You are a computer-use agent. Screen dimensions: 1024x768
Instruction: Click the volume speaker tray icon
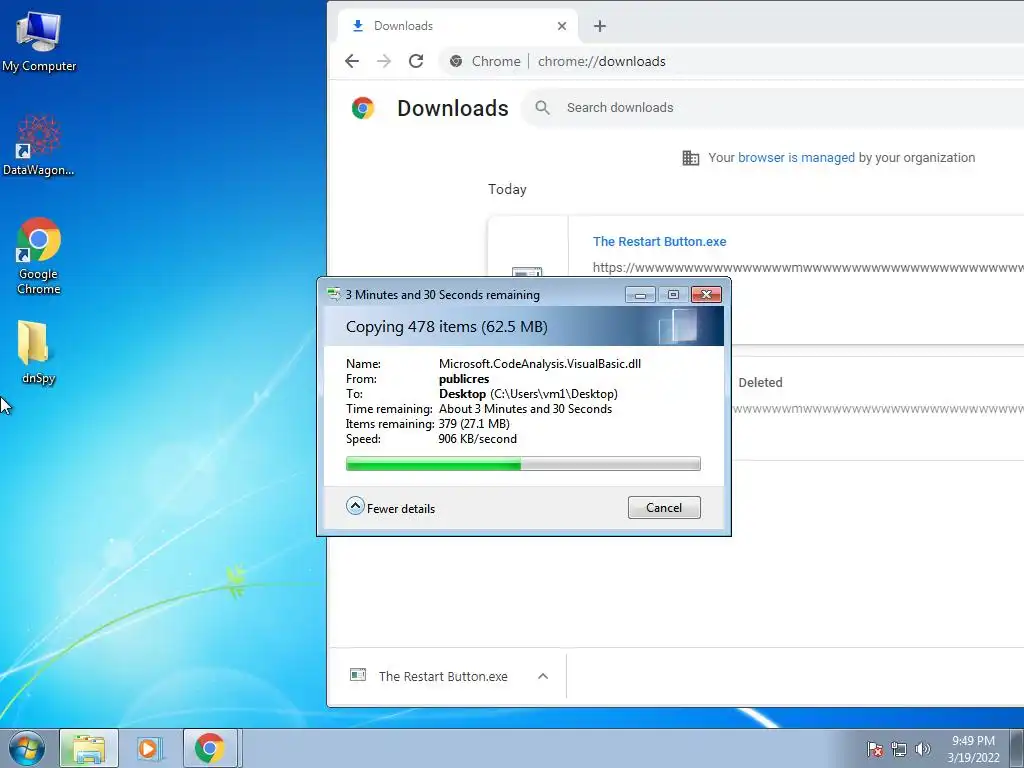tap(923, 749)
